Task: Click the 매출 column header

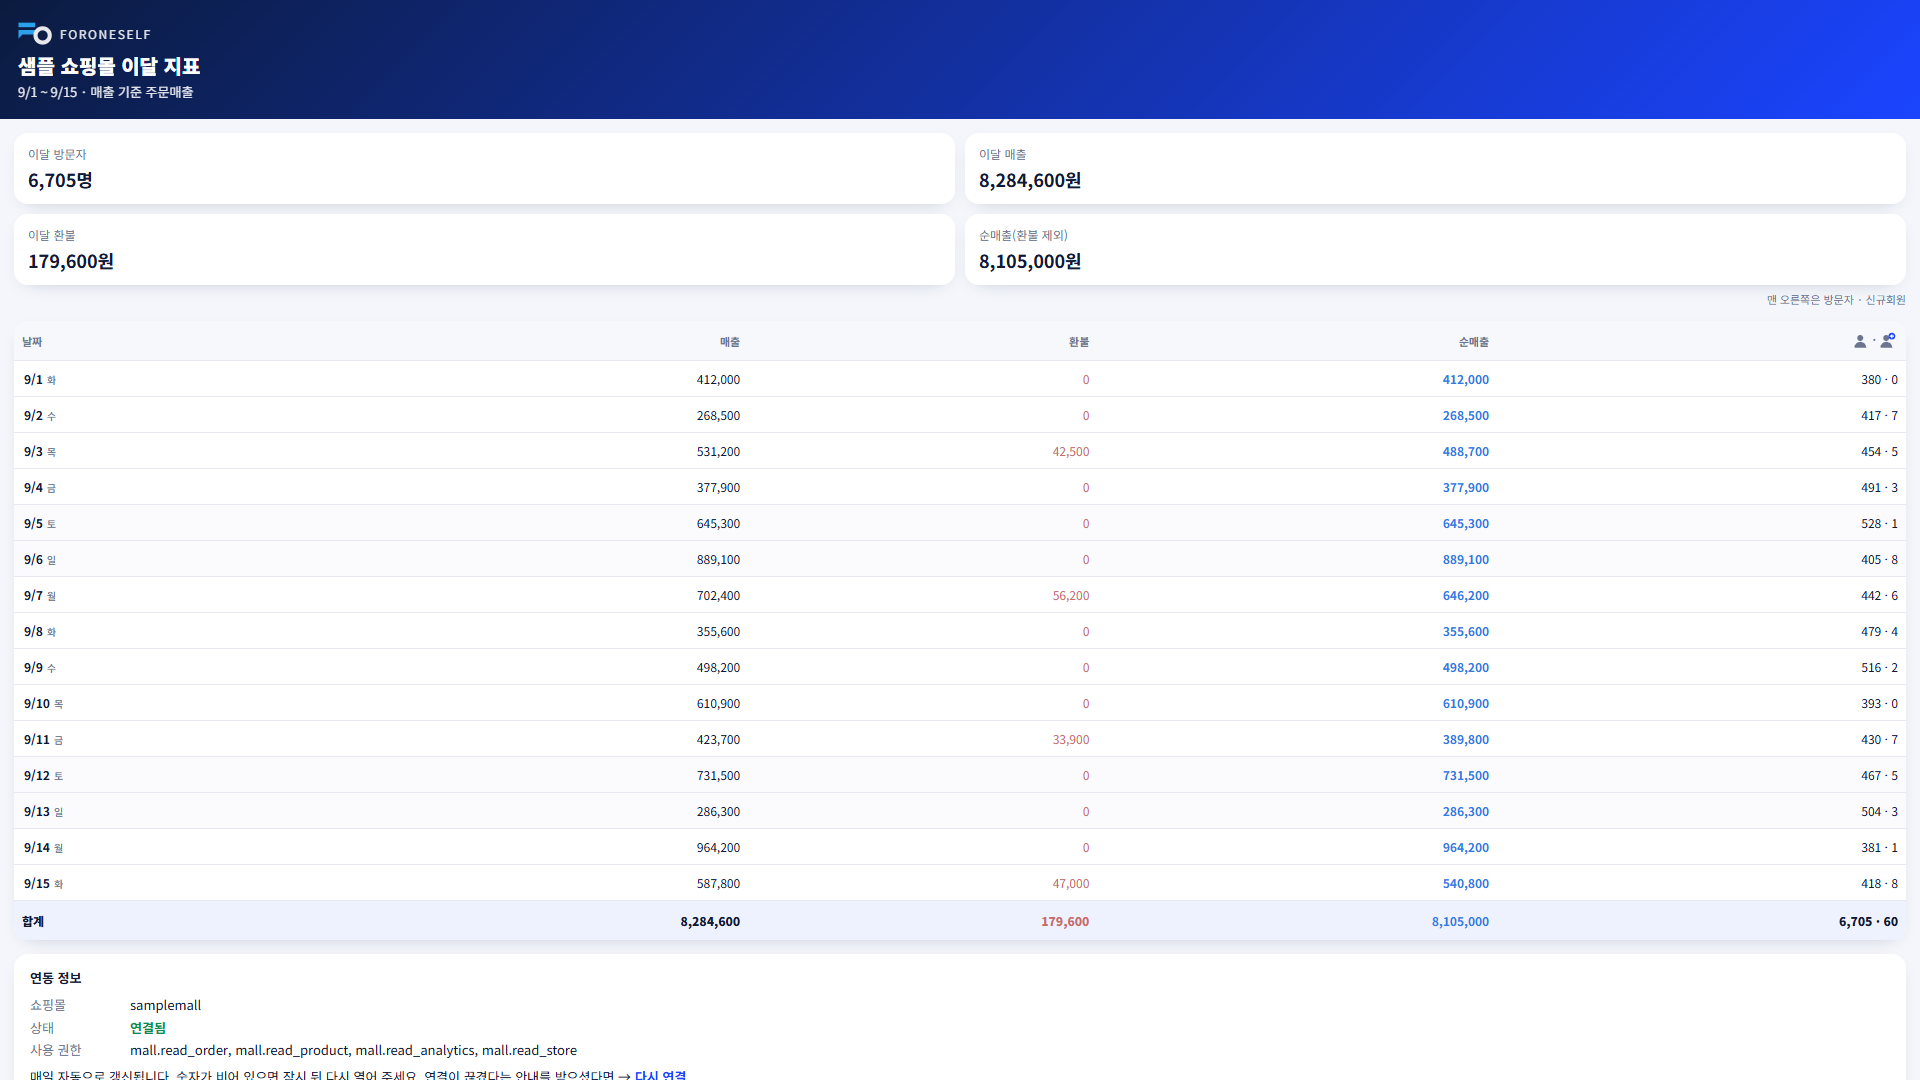Action: pos(730,342)
